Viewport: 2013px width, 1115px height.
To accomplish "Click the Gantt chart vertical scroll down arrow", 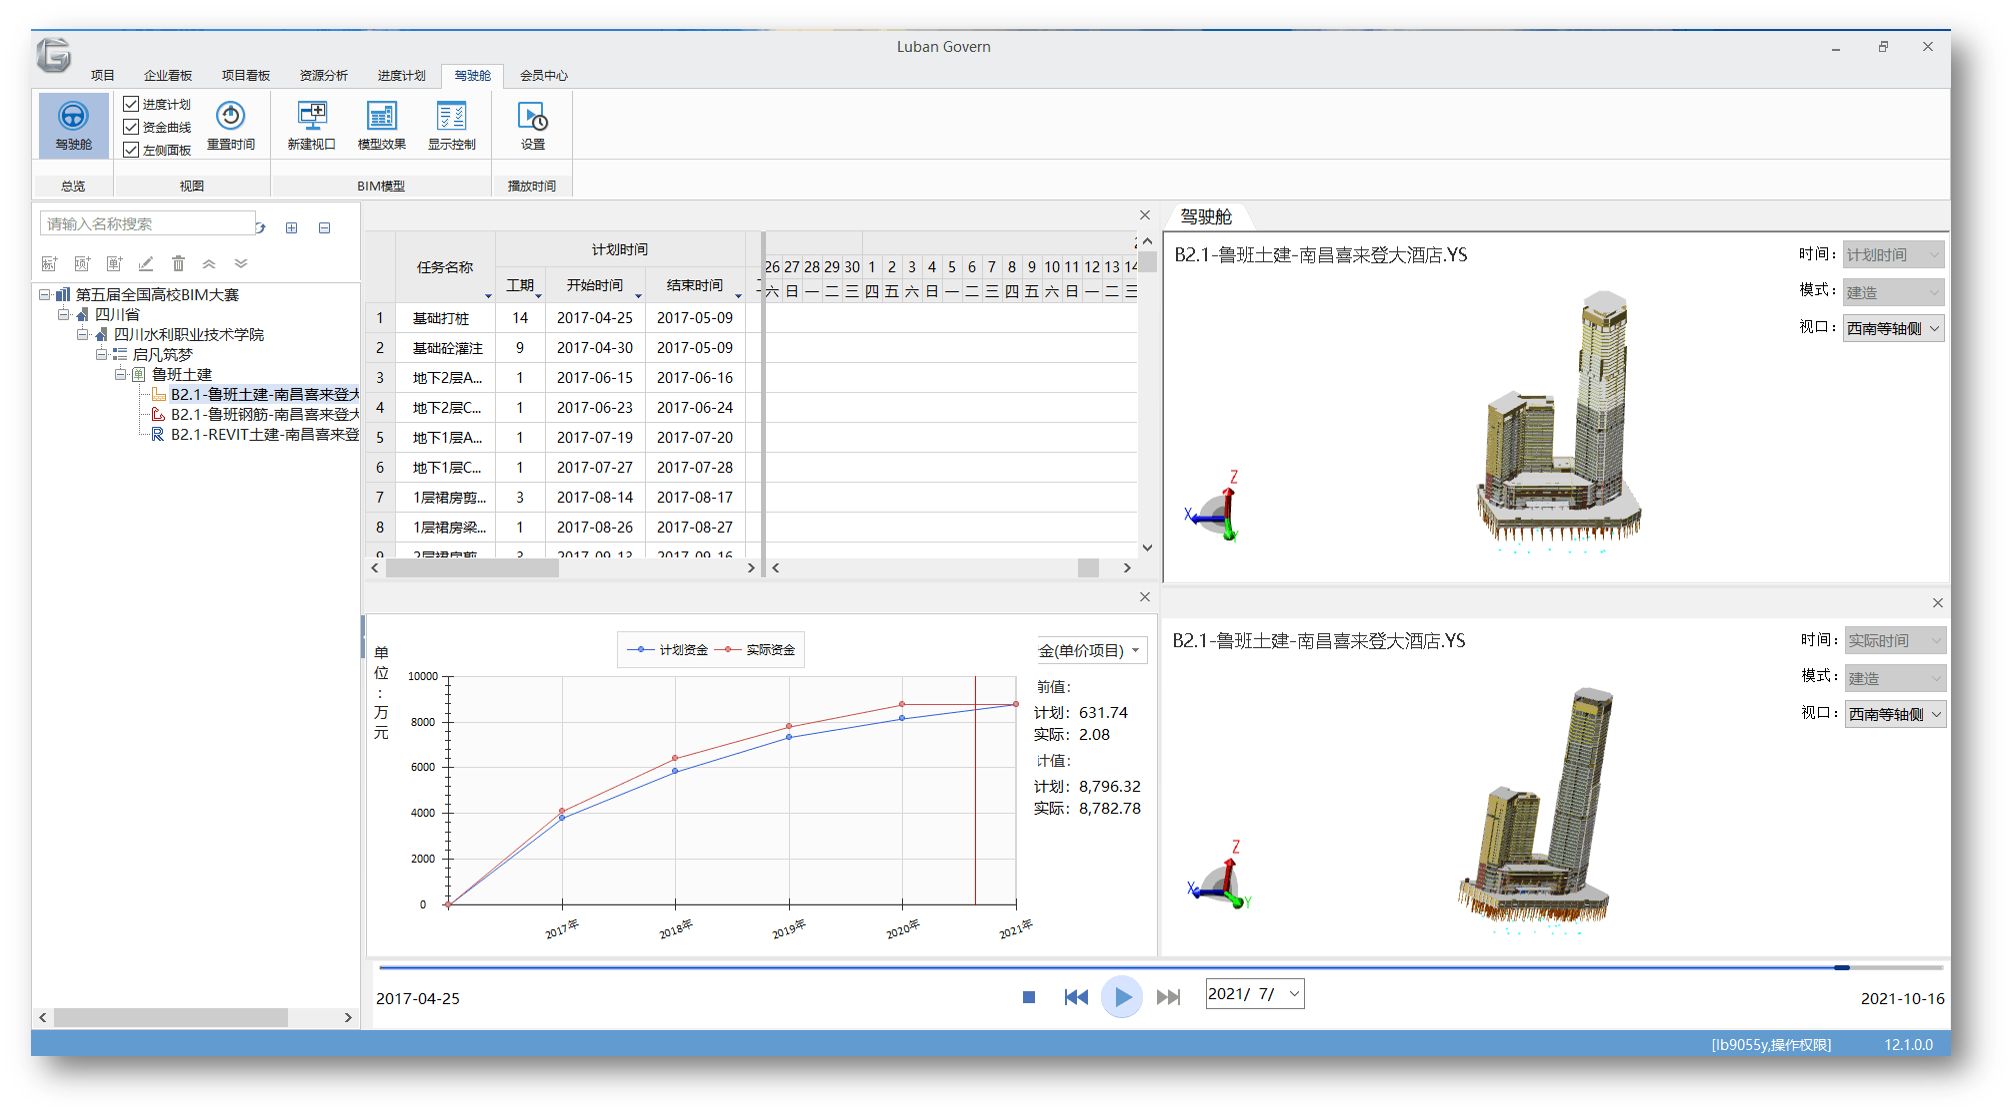I will pyautogui.click(x=1147, y=548).
